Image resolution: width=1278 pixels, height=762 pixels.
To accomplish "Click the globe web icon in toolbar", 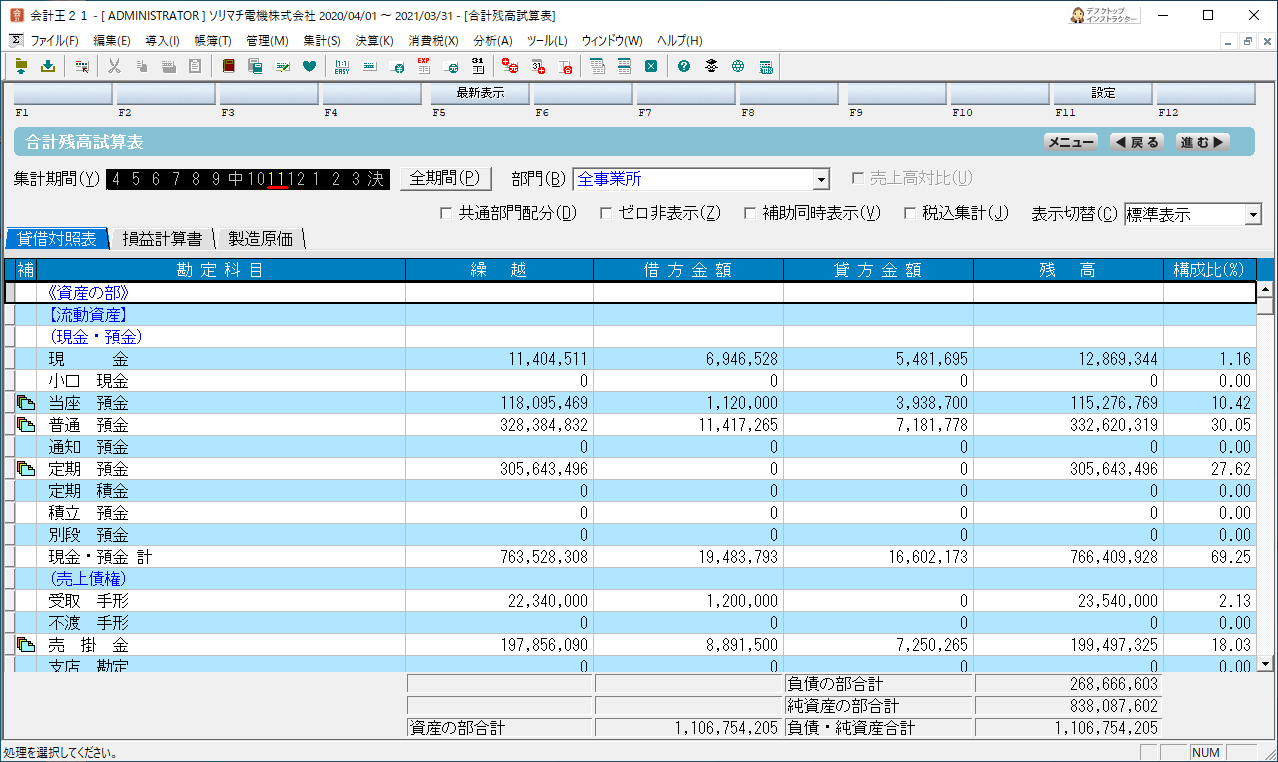I will tap(738, 67).
